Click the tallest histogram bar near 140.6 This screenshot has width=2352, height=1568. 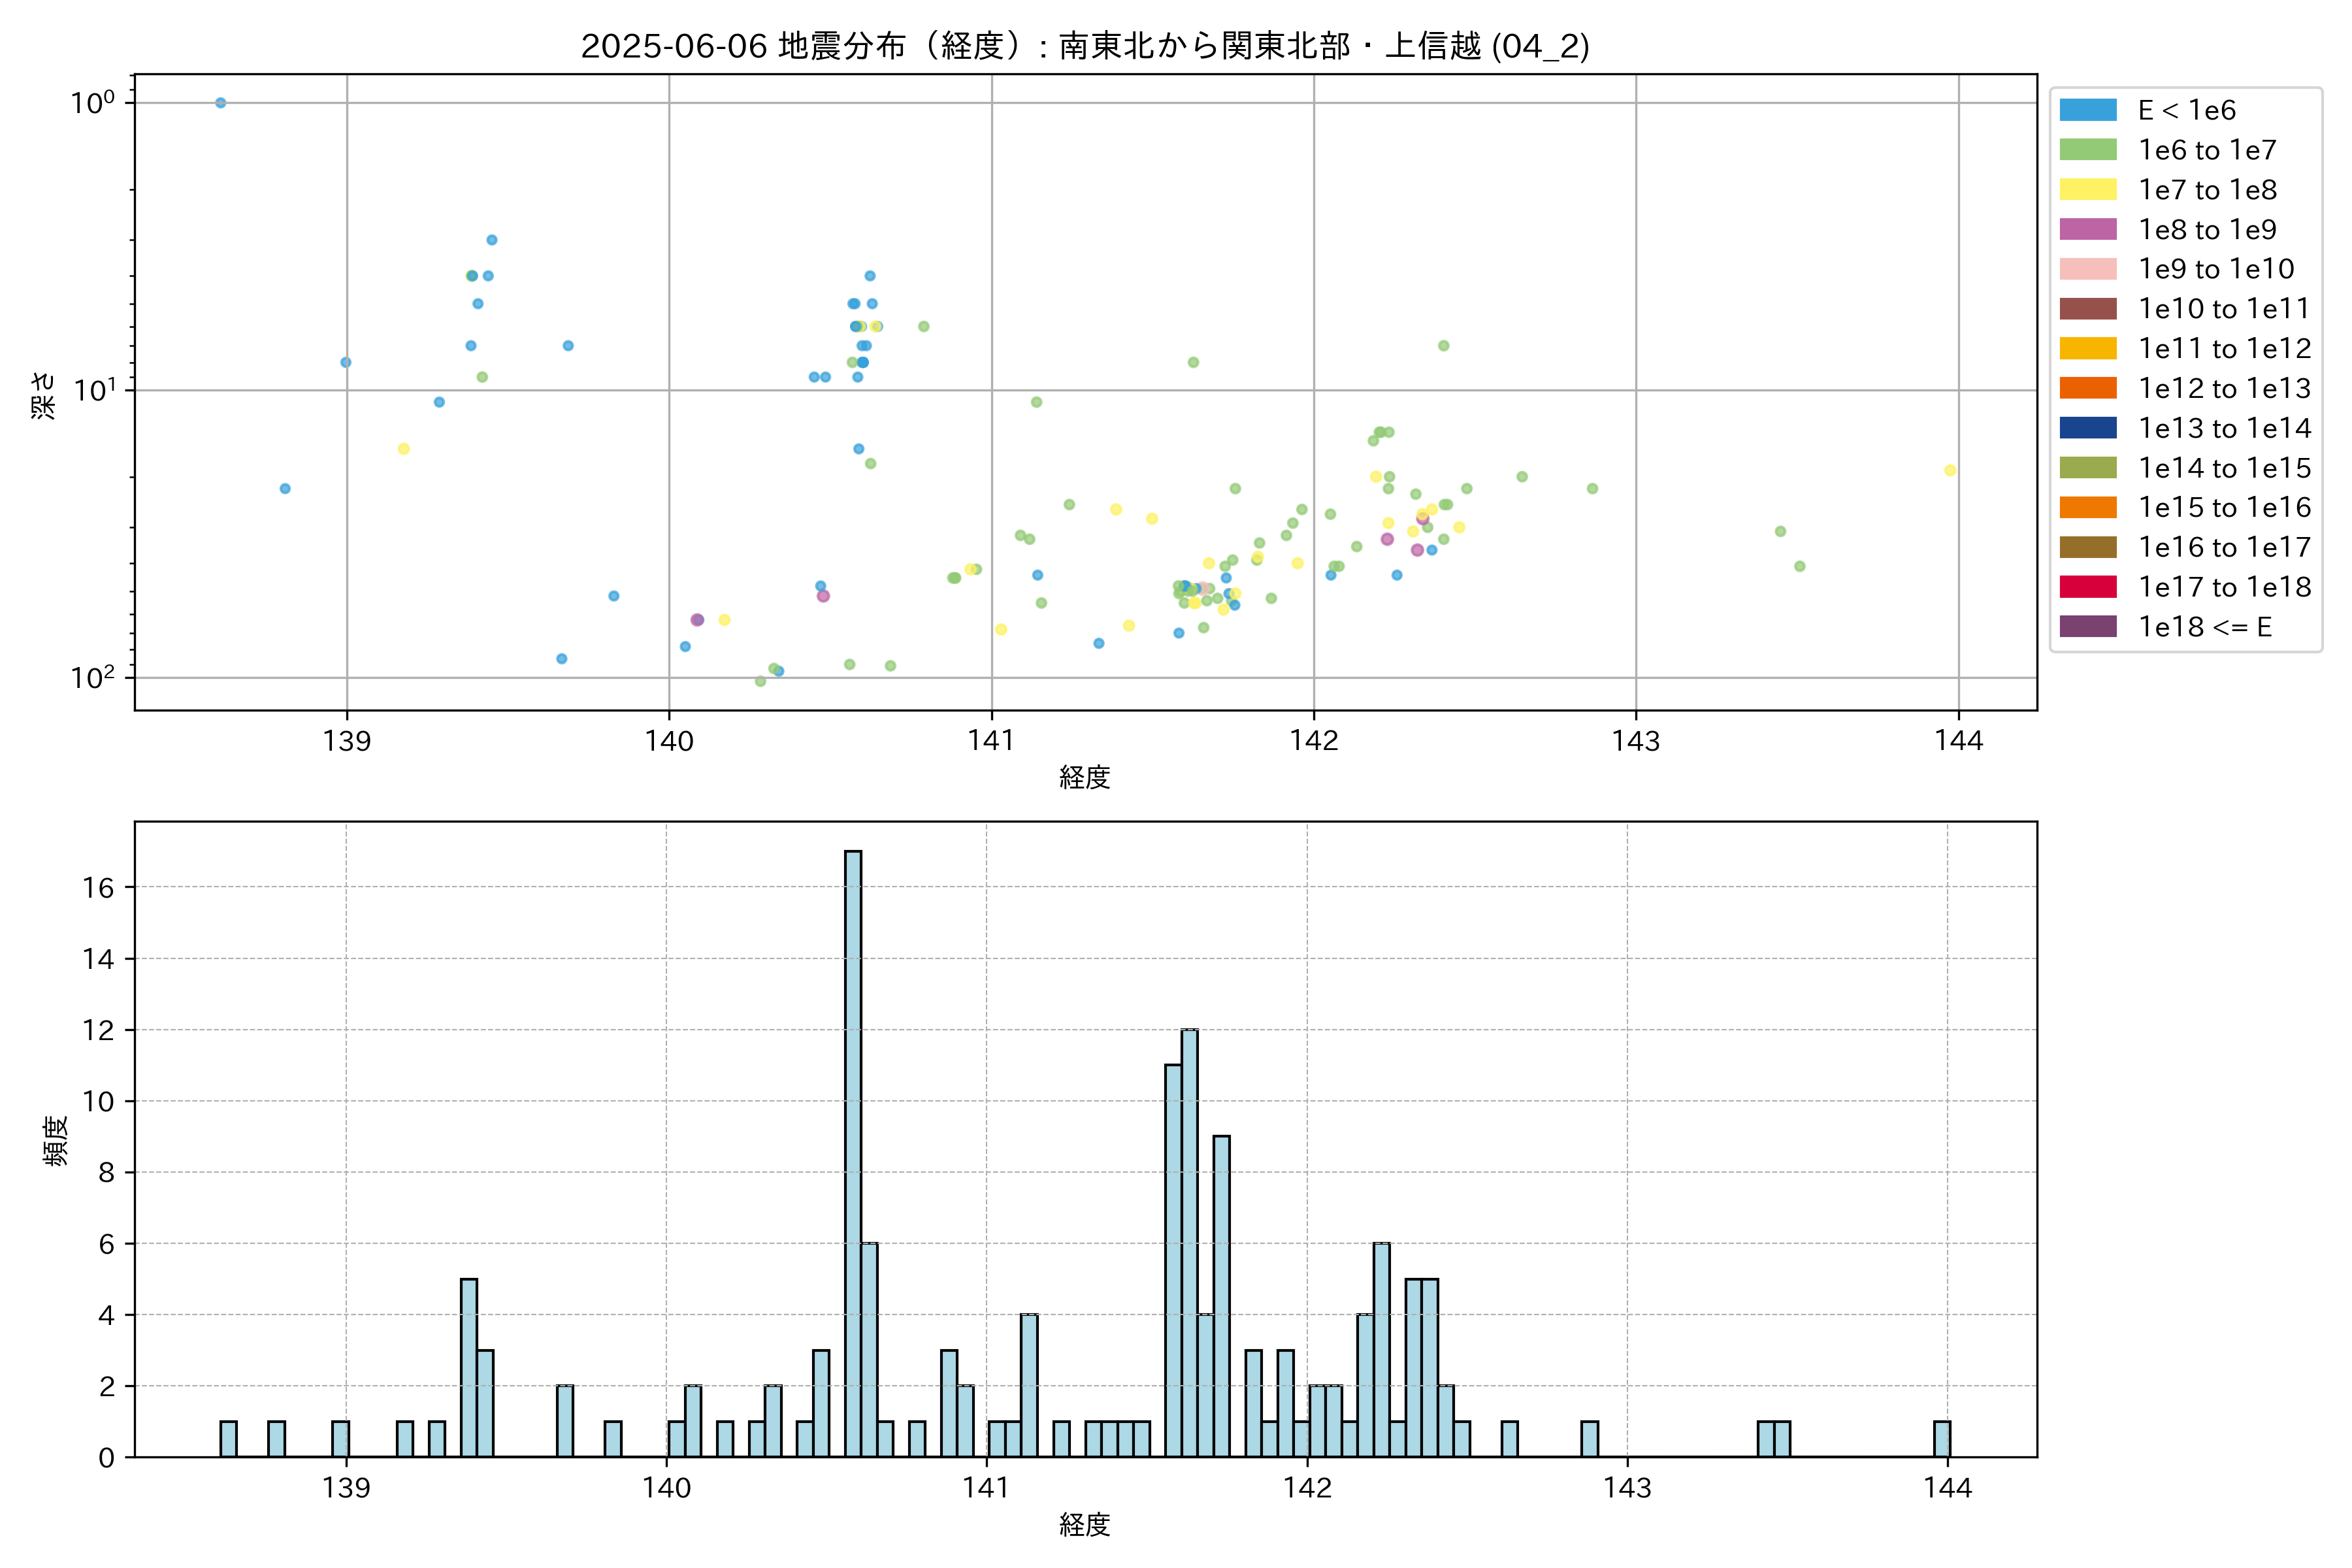[x=853, y=1150]
